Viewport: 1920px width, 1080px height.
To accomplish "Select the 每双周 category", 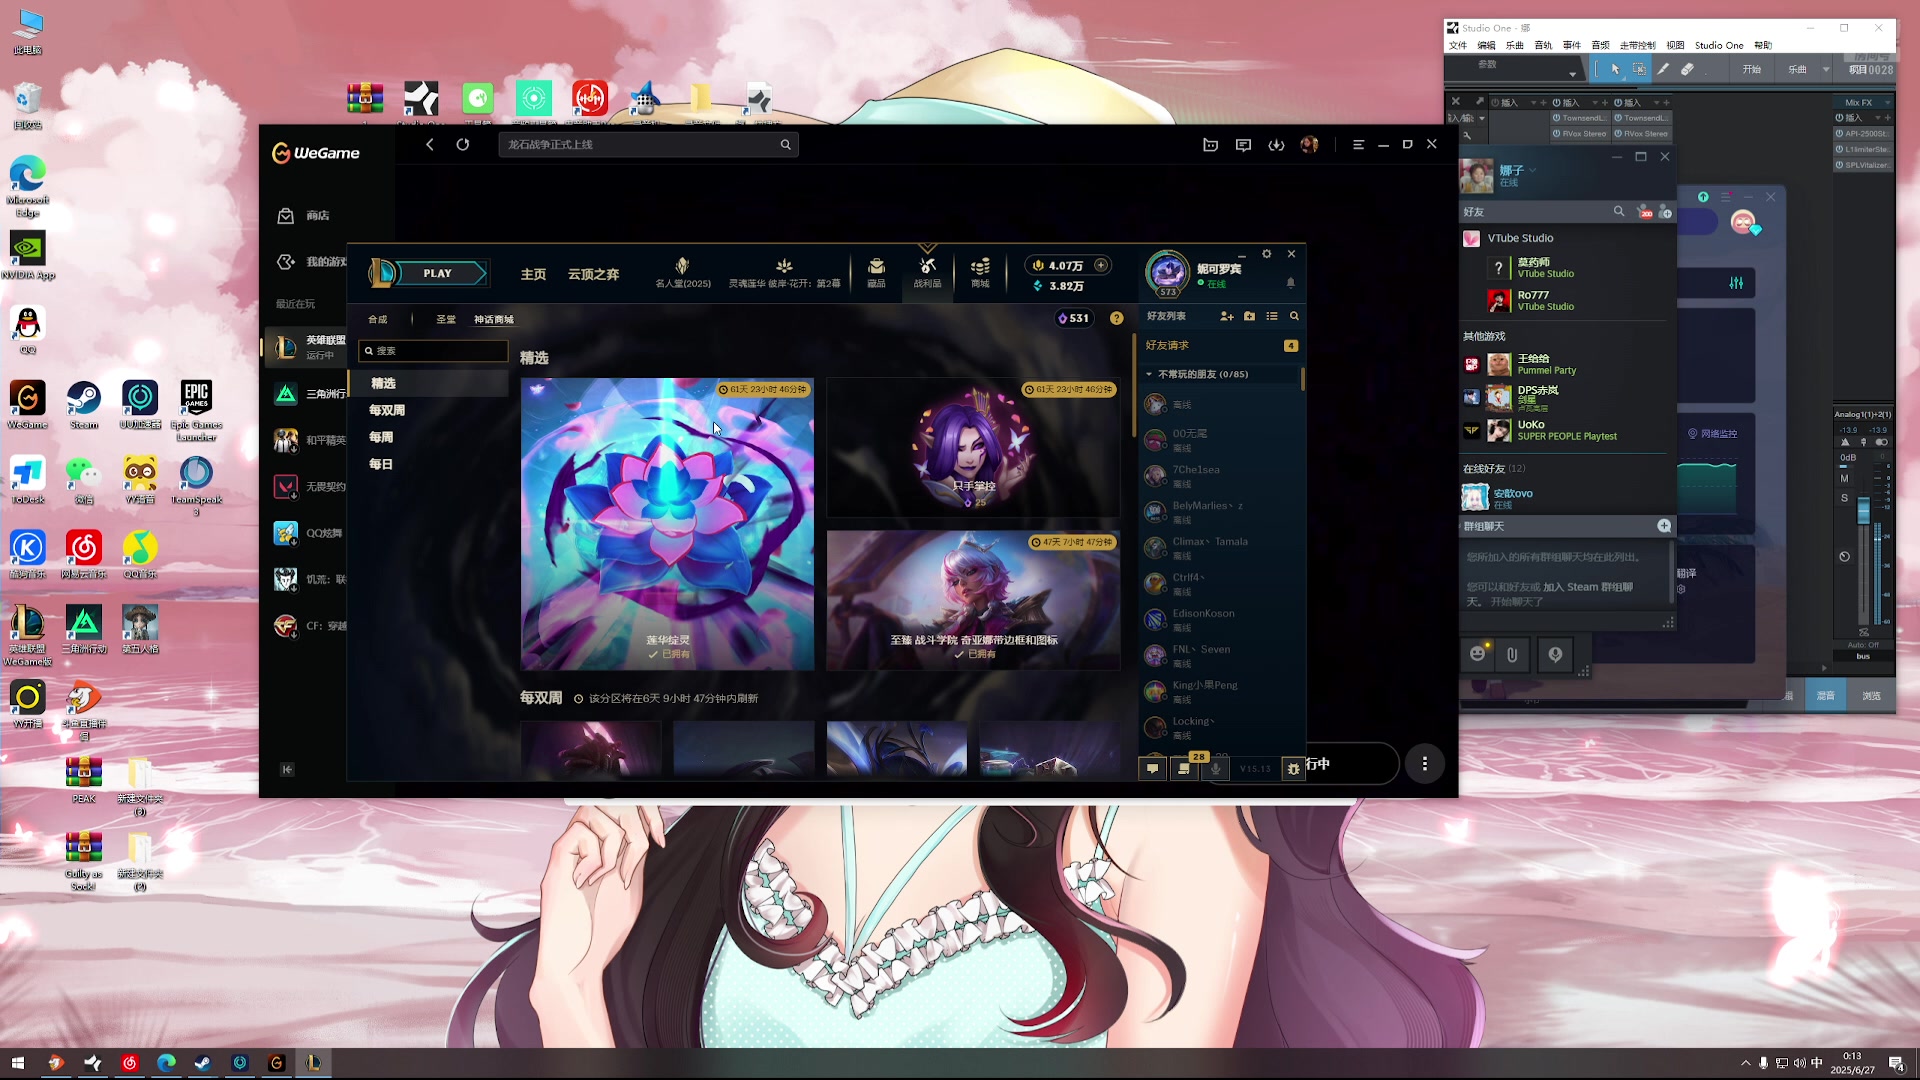I will pos(387,410).
